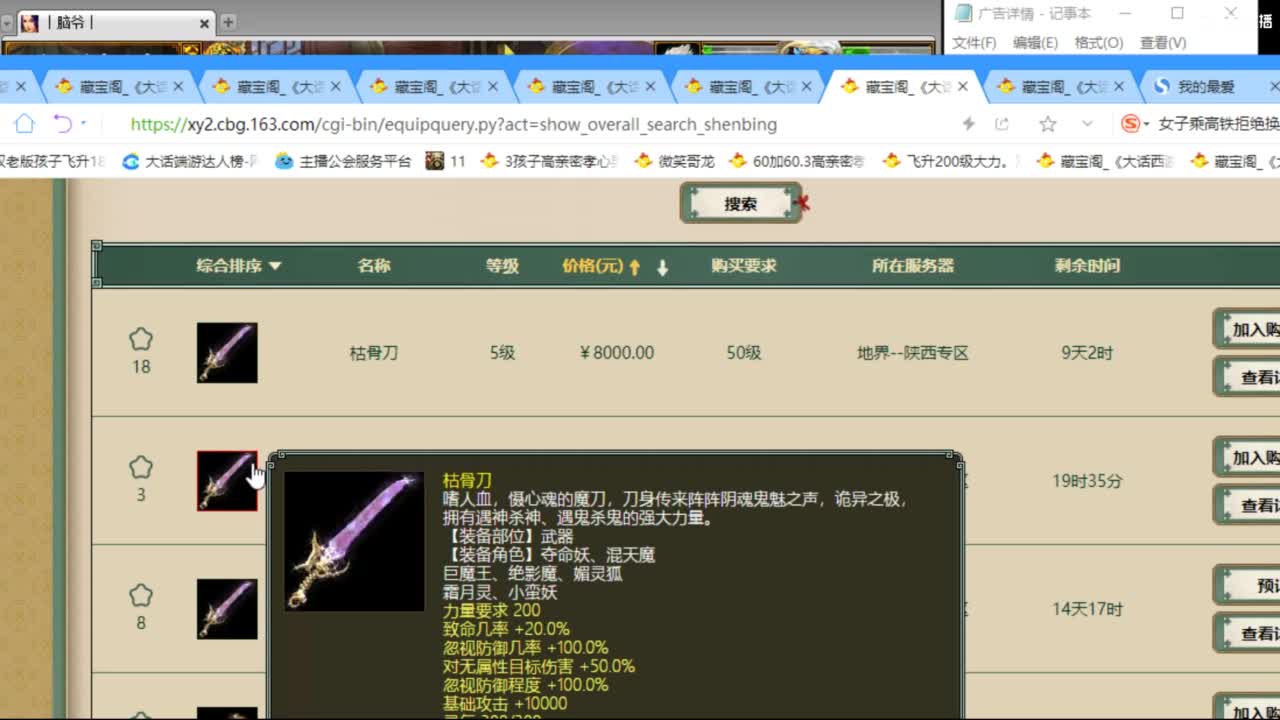This screenshot has height=720, width=1280.
Task: Open the 微笑哥龙 bookmark
Action: click(x=675, y=160)
